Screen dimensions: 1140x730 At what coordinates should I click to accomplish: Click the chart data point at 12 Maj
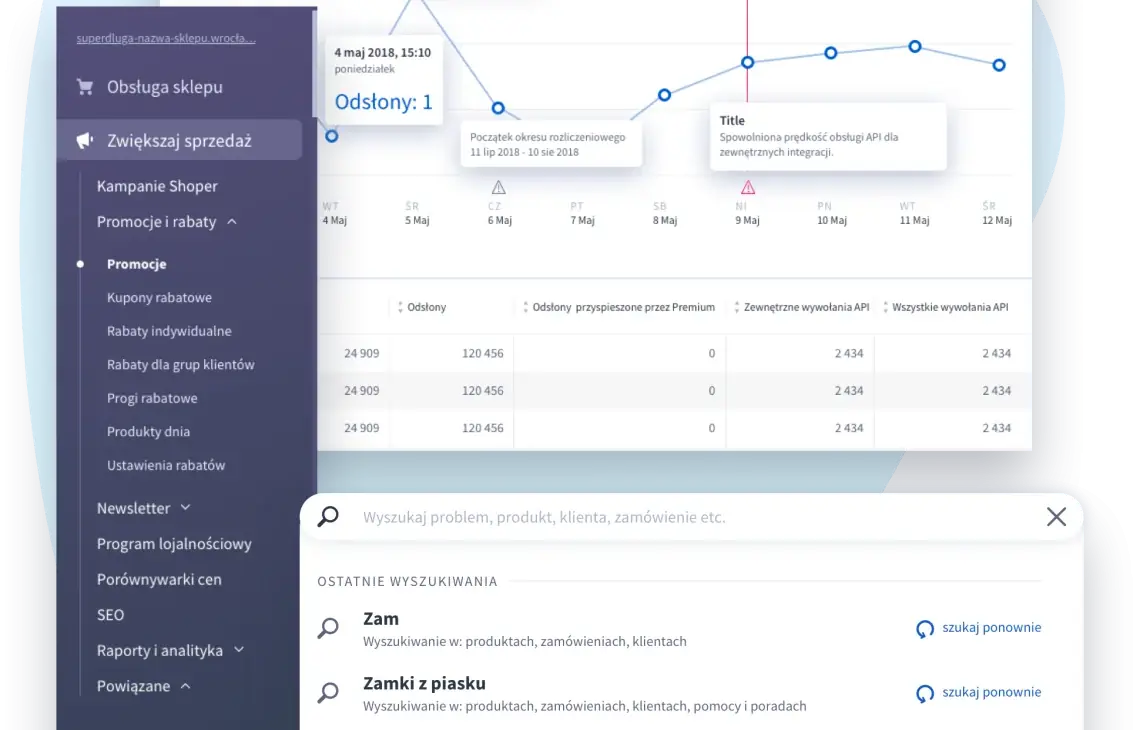[999, 65]
